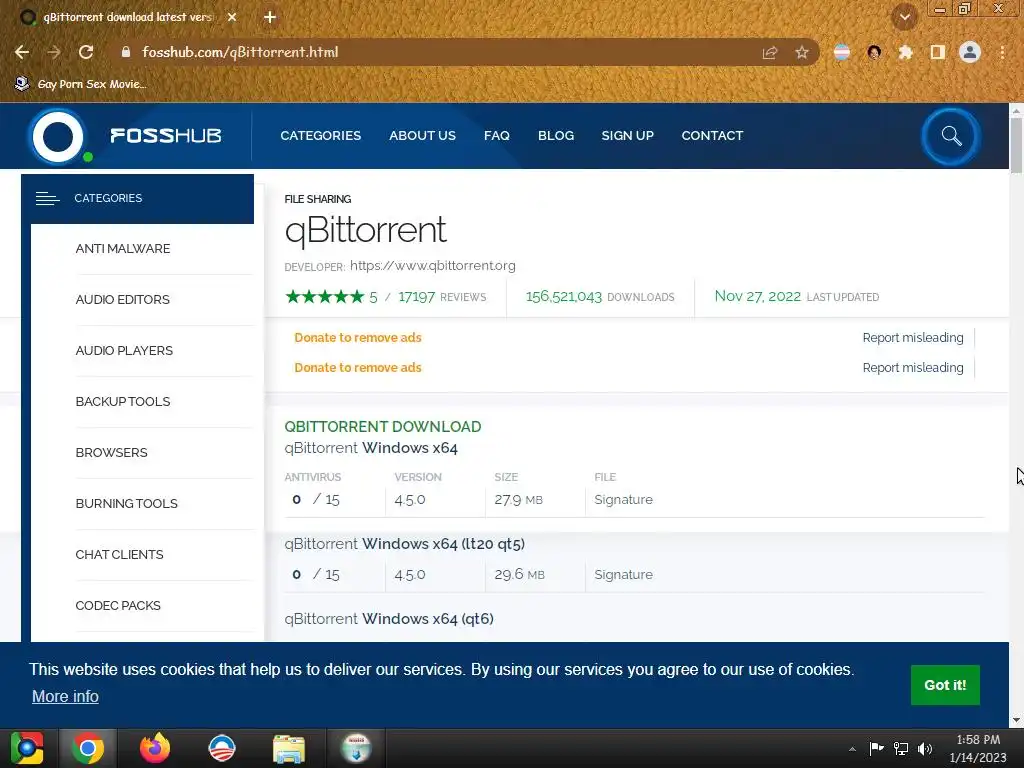Viewport: 1024px width, 768px height.
Task: View site information lock icon
Action: [125, 52]
